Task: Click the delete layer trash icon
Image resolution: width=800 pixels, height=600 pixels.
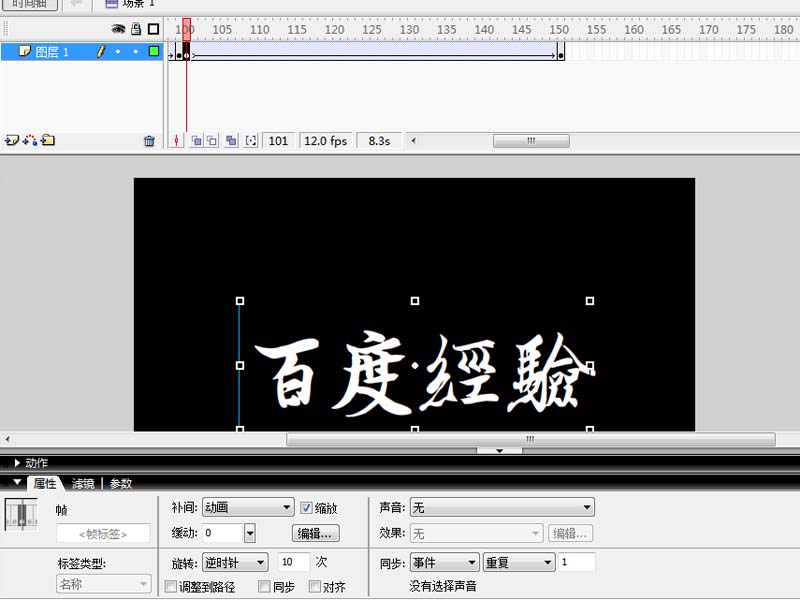Action: (x=149, y=141)
